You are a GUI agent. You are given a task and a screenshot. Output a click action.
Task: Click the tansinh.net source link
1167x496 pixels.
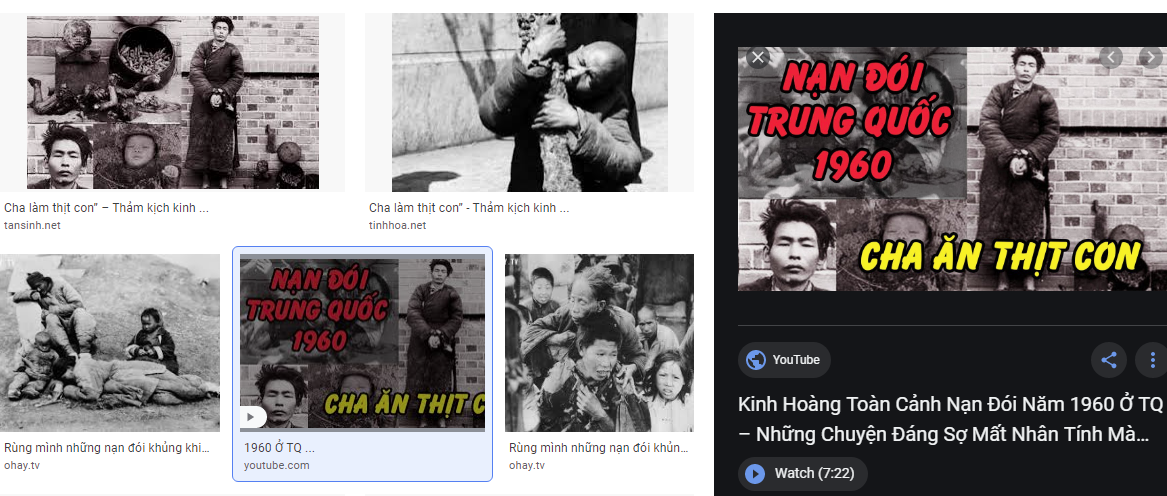pyautogui.click(x=32, y=225)
